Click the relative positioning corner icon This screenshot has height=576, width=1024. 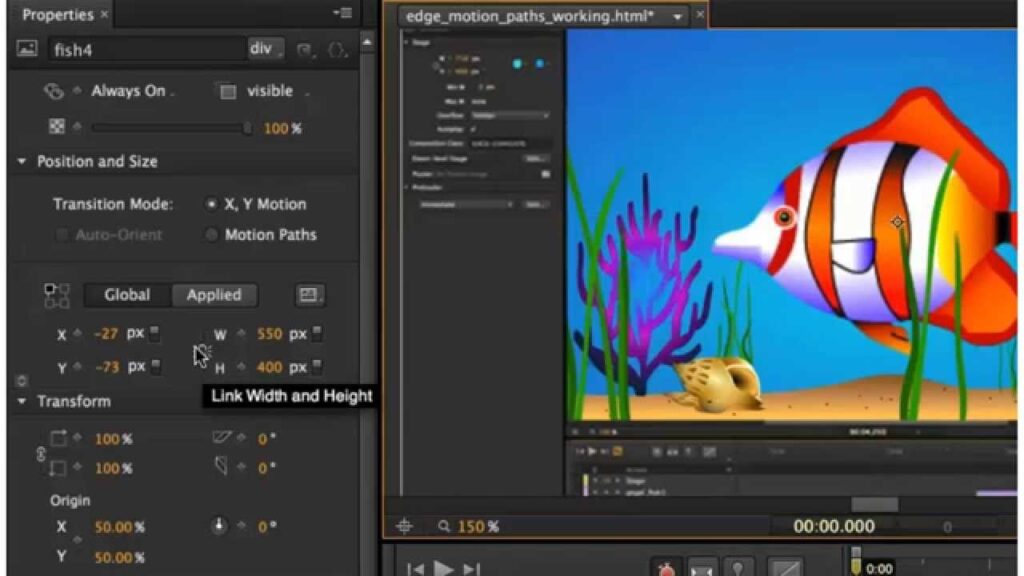57,295
